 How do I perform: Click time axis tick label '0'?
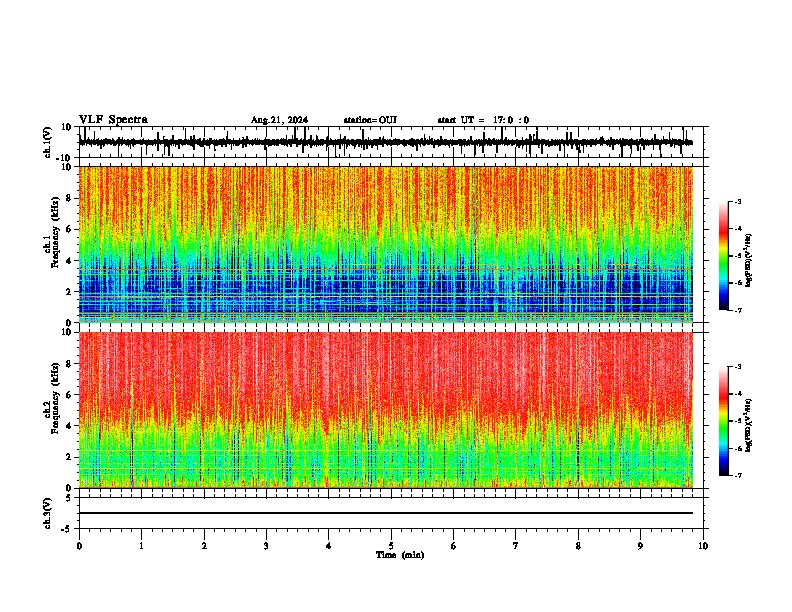click(79, 546)
